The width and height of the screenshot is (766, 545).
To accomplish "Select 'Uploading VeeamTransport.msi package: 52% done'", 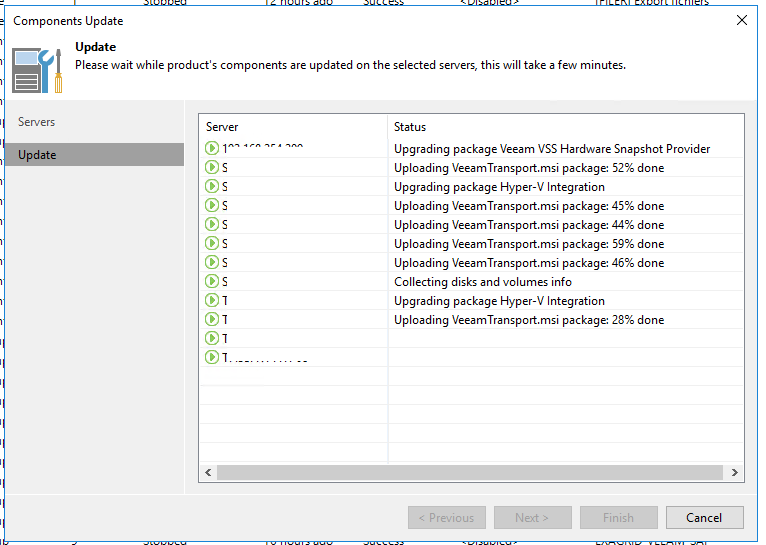I will (x=529, y=168).
